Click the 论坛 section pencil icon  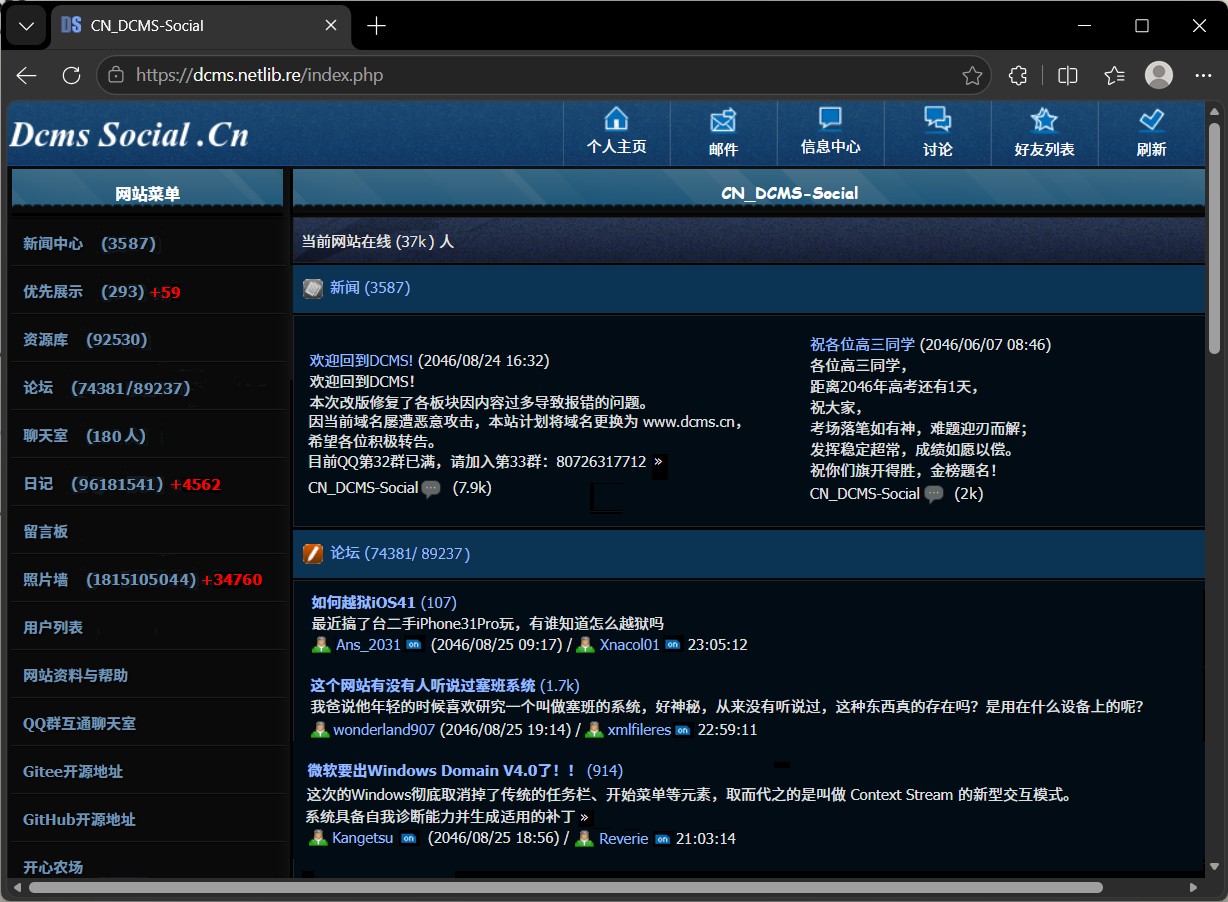pos(313,553)
